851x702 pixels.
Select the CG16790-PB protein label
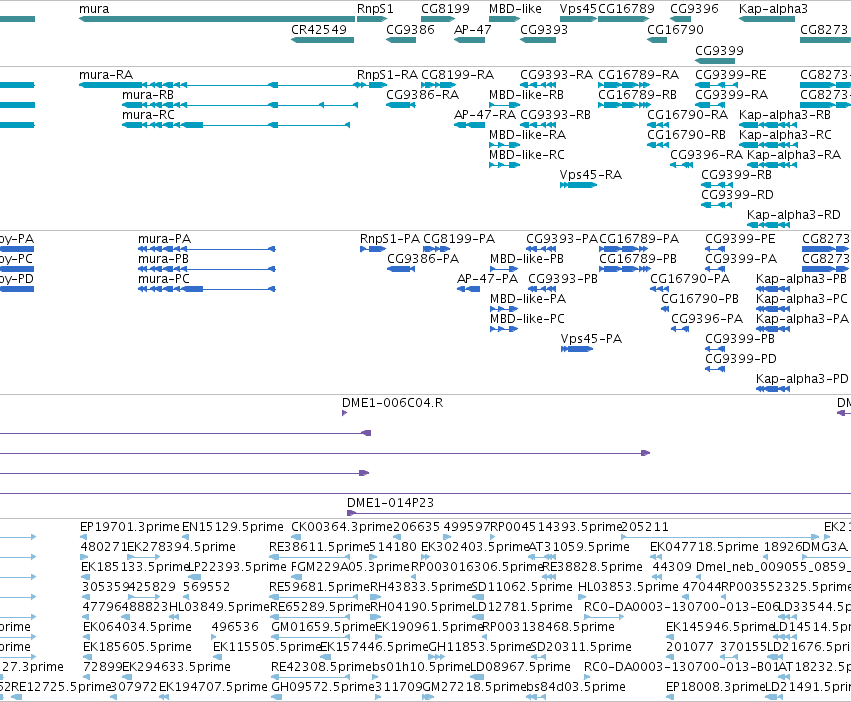coord(700,299)
